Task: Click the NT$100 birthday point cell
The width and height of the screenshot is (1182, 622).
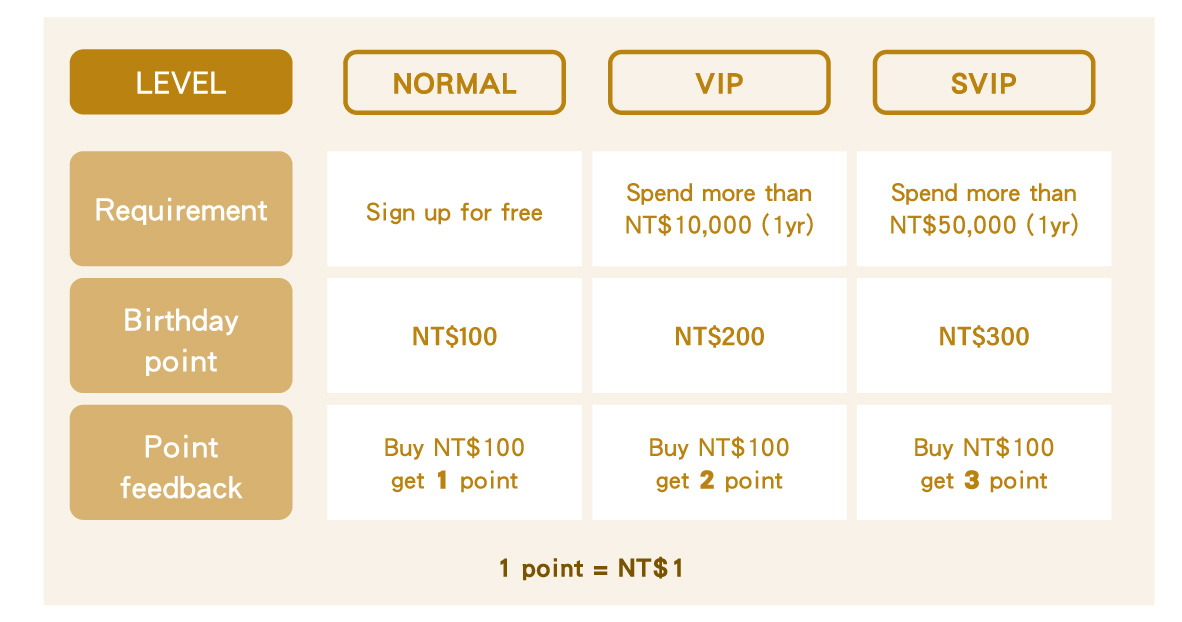Action: (x=454, y=336)
